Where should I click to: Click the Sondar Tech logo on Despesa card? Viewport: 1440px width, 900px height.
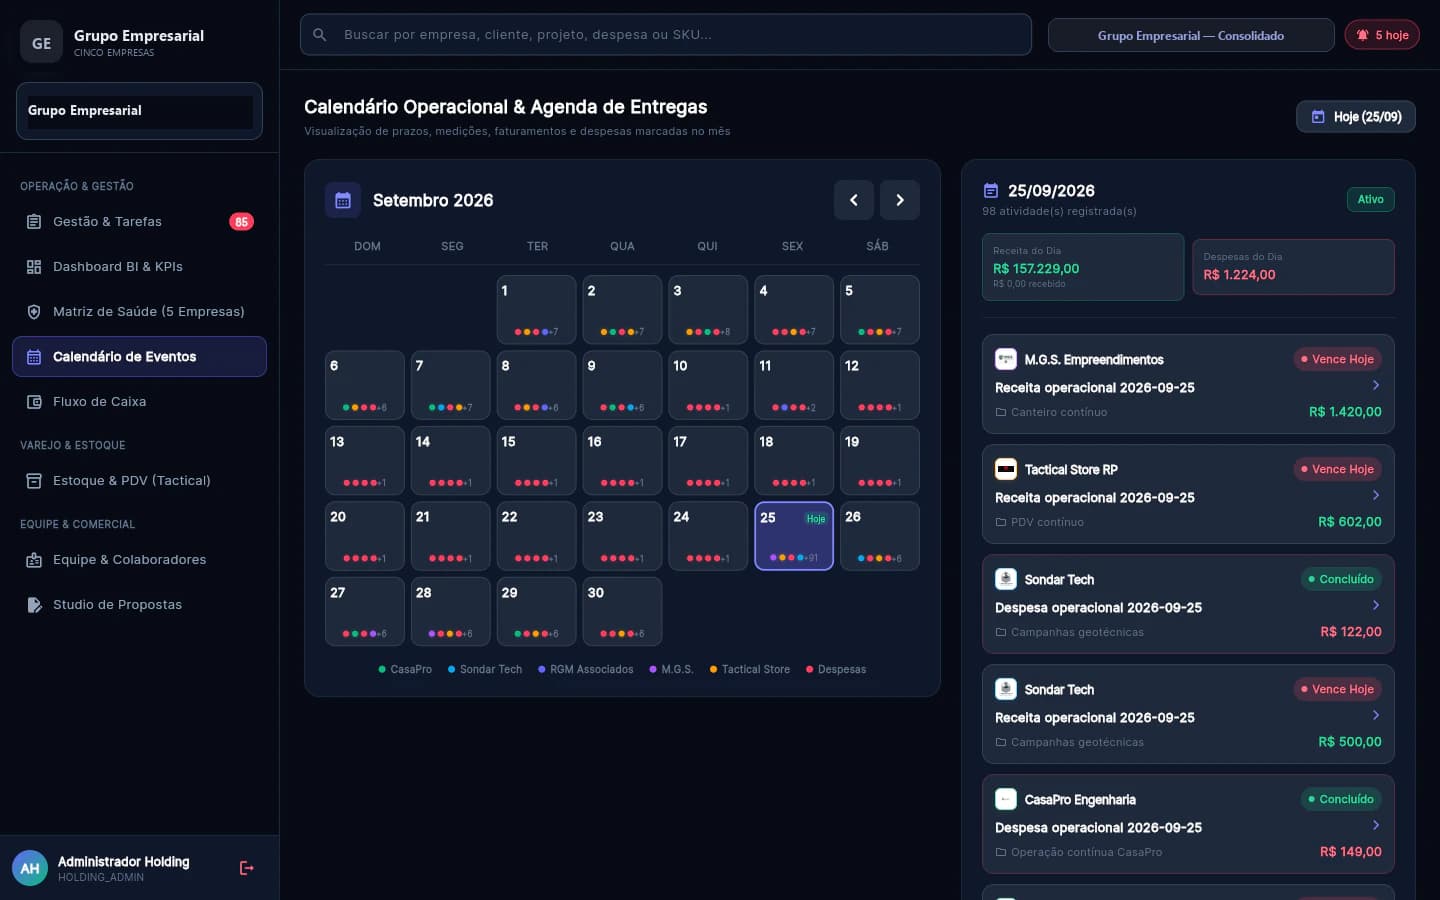point(1006,579)
